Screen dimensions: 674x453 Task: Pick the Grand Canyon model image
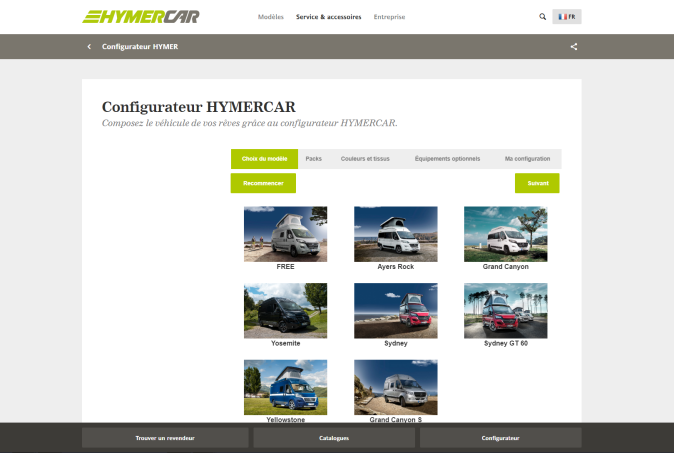[x=505, y=234]
